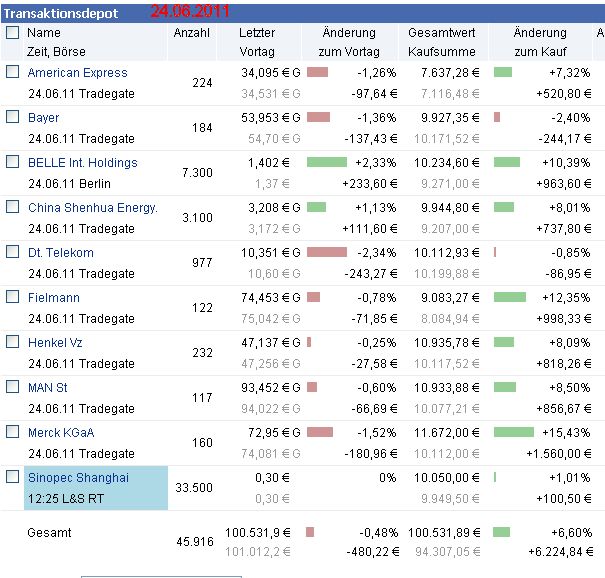The width and height of the screenshot is (605, 578).
Task: Select Sinopec Shanghai quantity 33.500
Action: pos(194,488)
